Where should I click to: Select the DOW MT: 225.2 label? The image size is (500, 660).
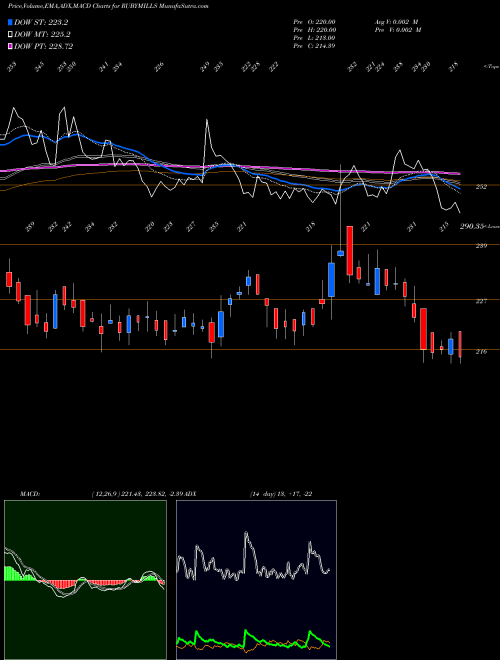click(42, 34)
